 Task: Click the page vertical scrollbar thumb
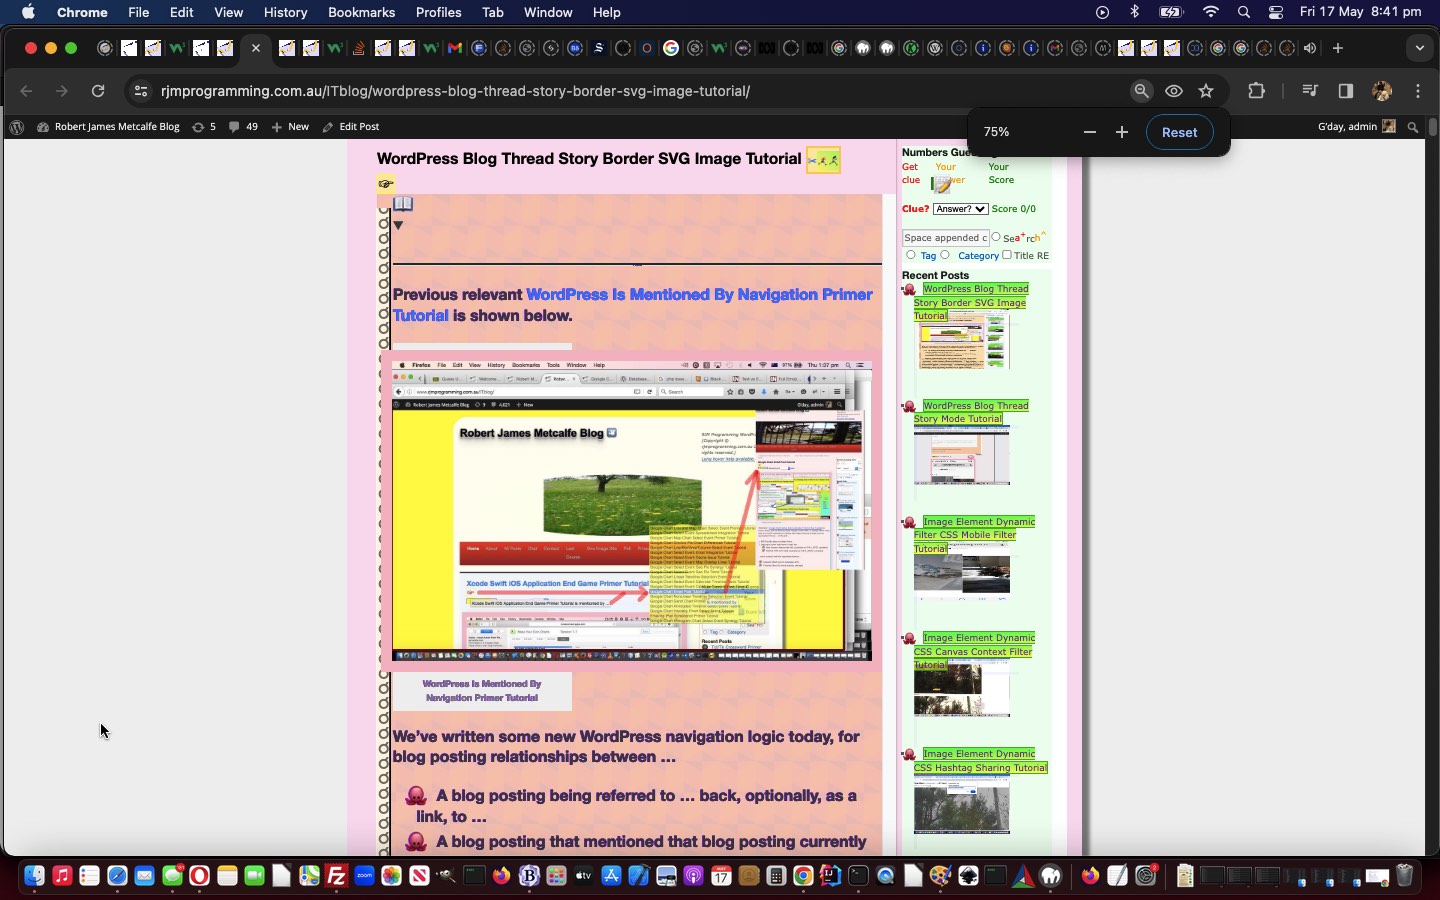pyautogui.click(x=1432, y=127)
